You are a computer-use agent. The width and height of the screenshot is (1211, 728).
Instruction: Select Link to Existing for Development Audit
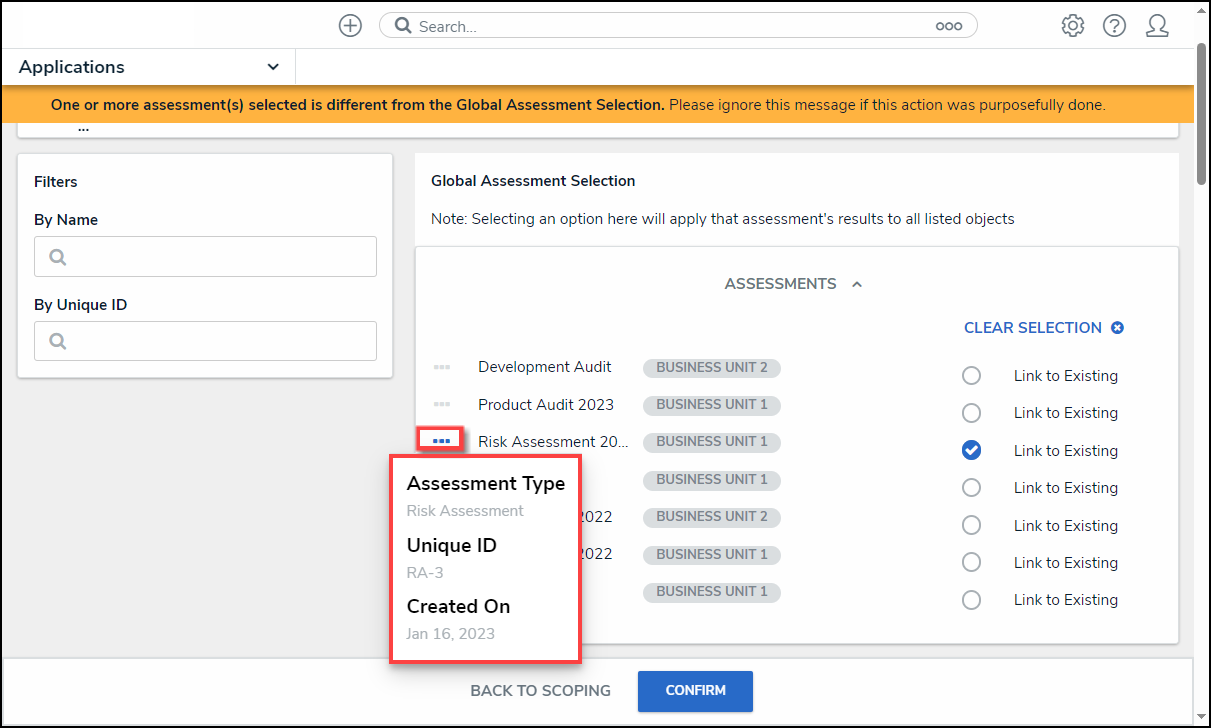(971, 376)
